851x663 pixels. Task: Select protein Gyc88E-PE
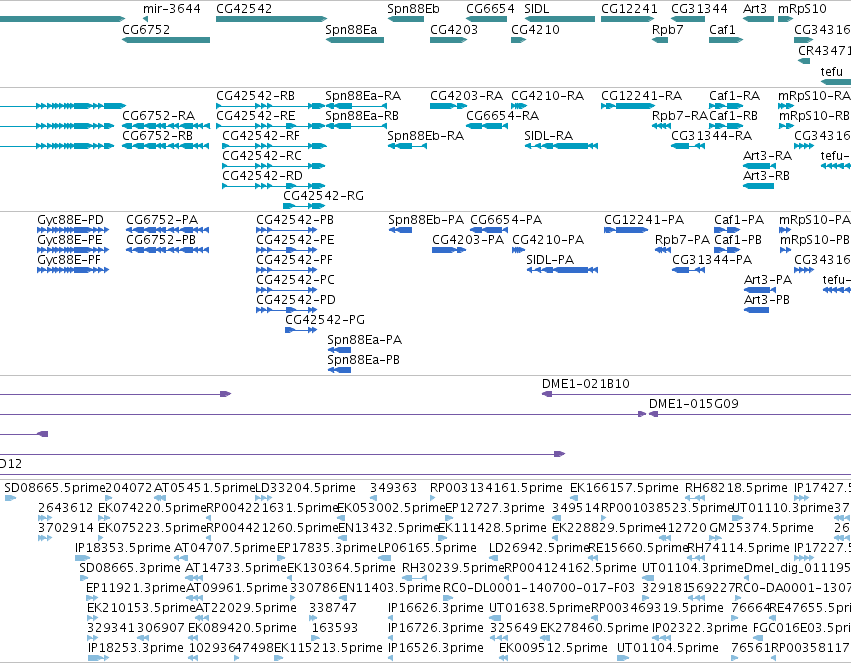(73, 250)
